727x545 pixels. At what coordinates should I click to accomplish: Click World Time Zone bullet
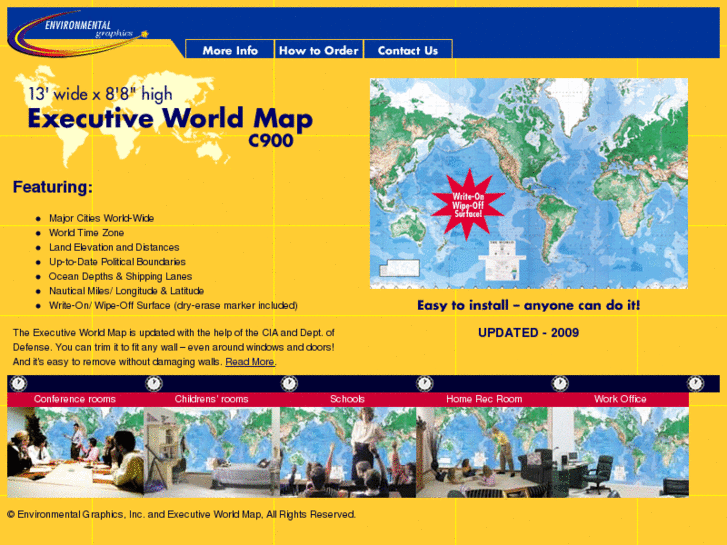86,233
